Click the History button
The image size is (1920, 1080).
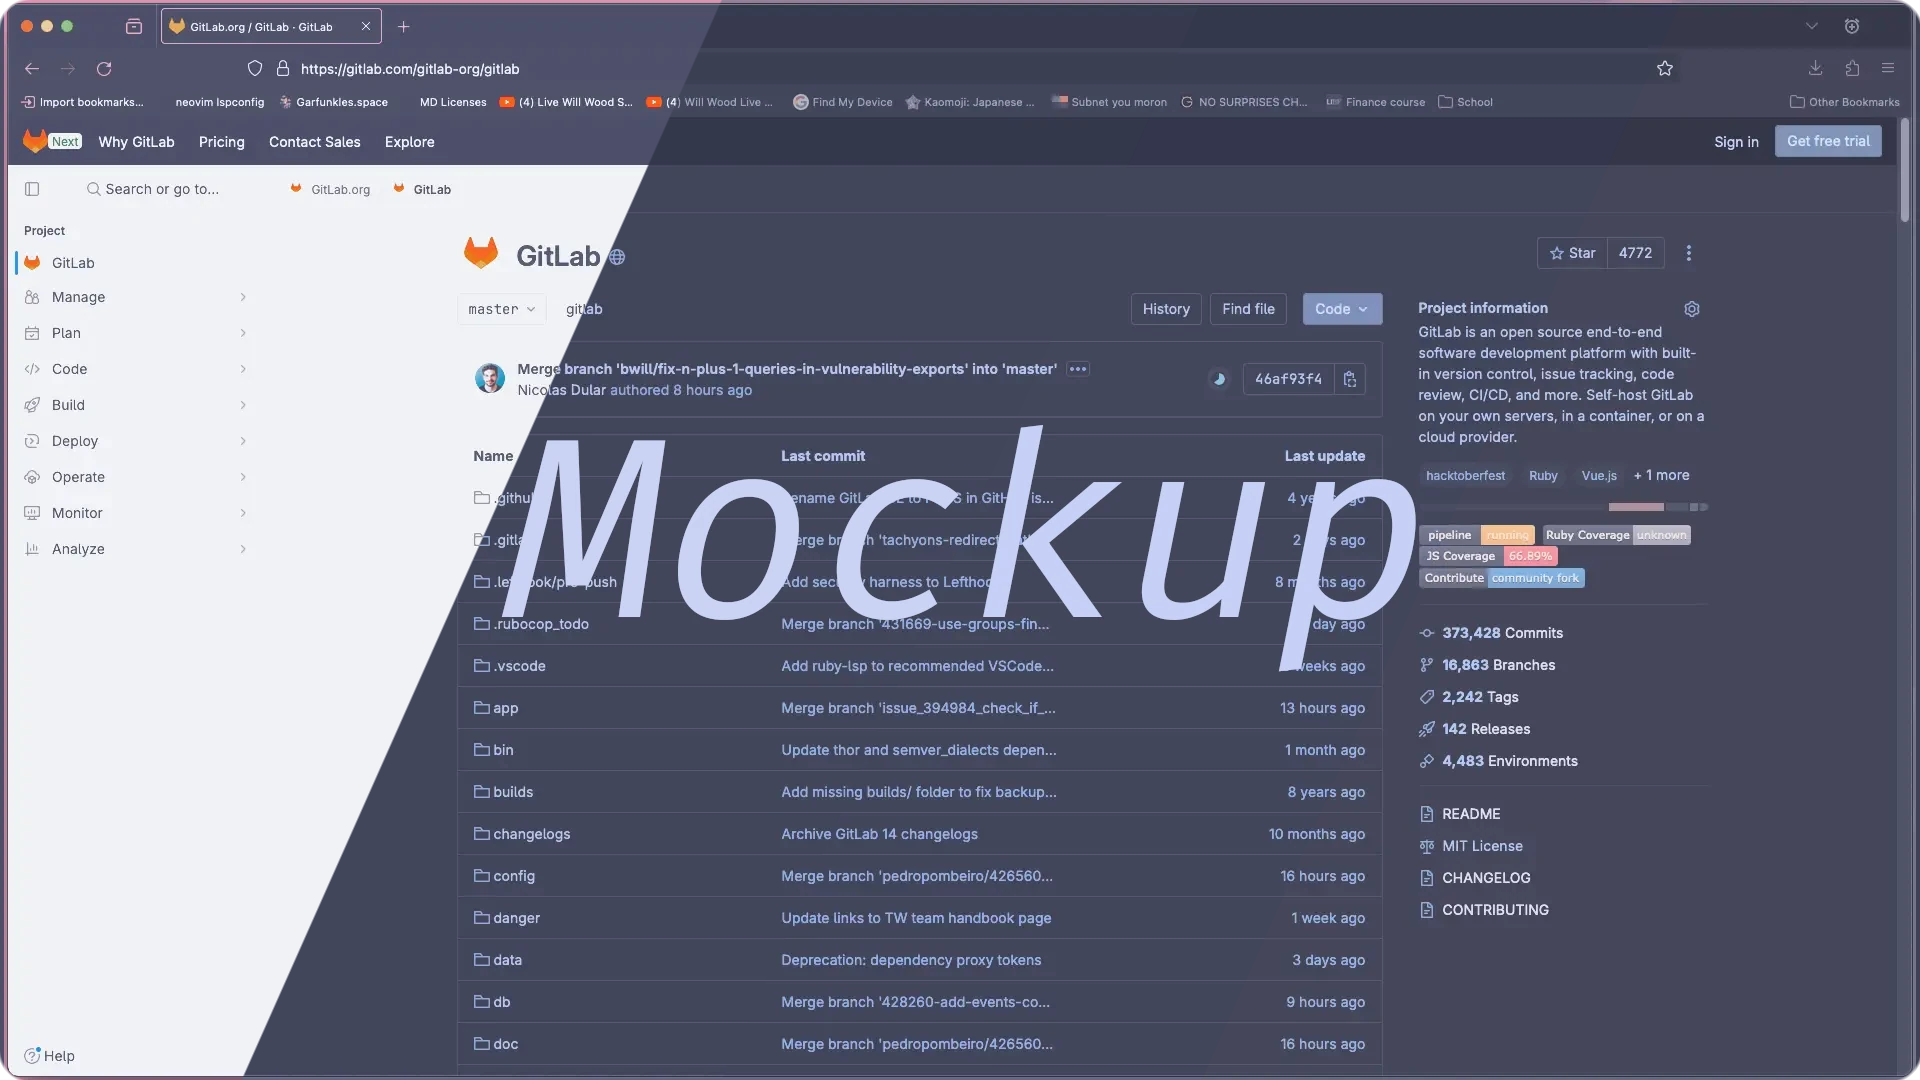coord(1166,309)
